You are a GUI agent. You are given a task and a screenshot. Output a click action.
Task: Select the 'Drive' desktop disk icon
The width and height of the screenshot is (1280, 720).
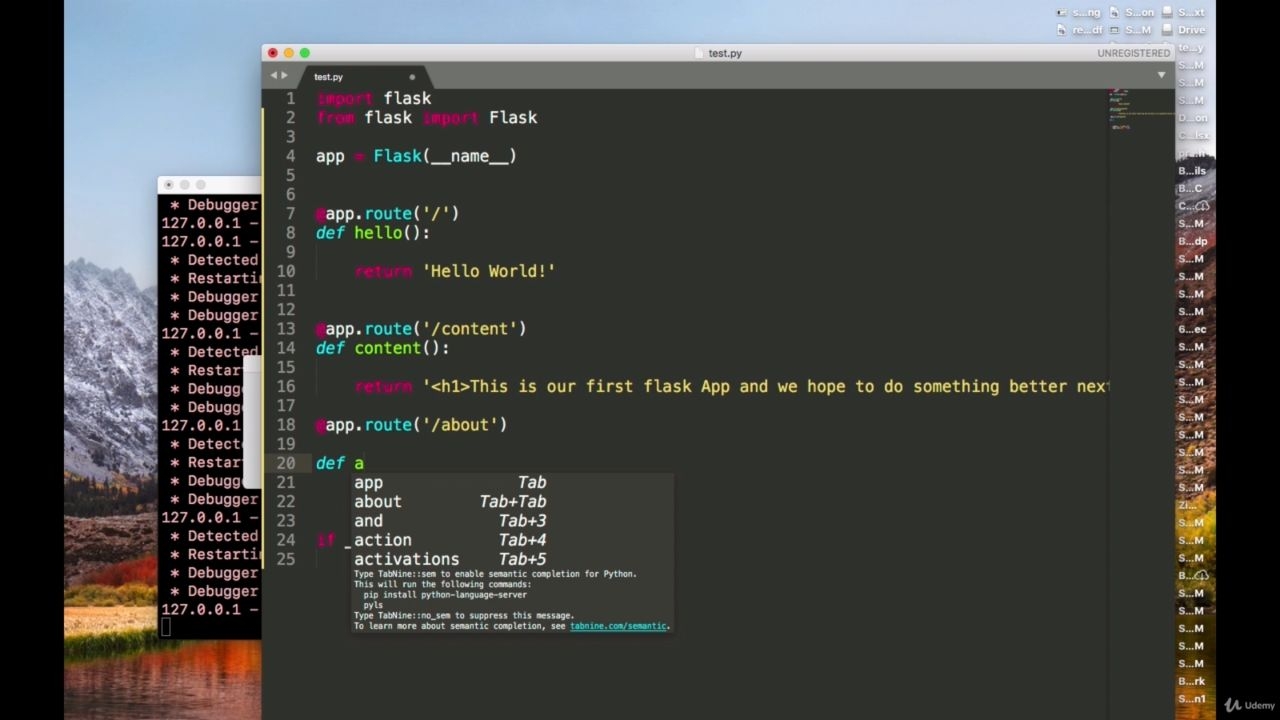[x=1183, y=30]
